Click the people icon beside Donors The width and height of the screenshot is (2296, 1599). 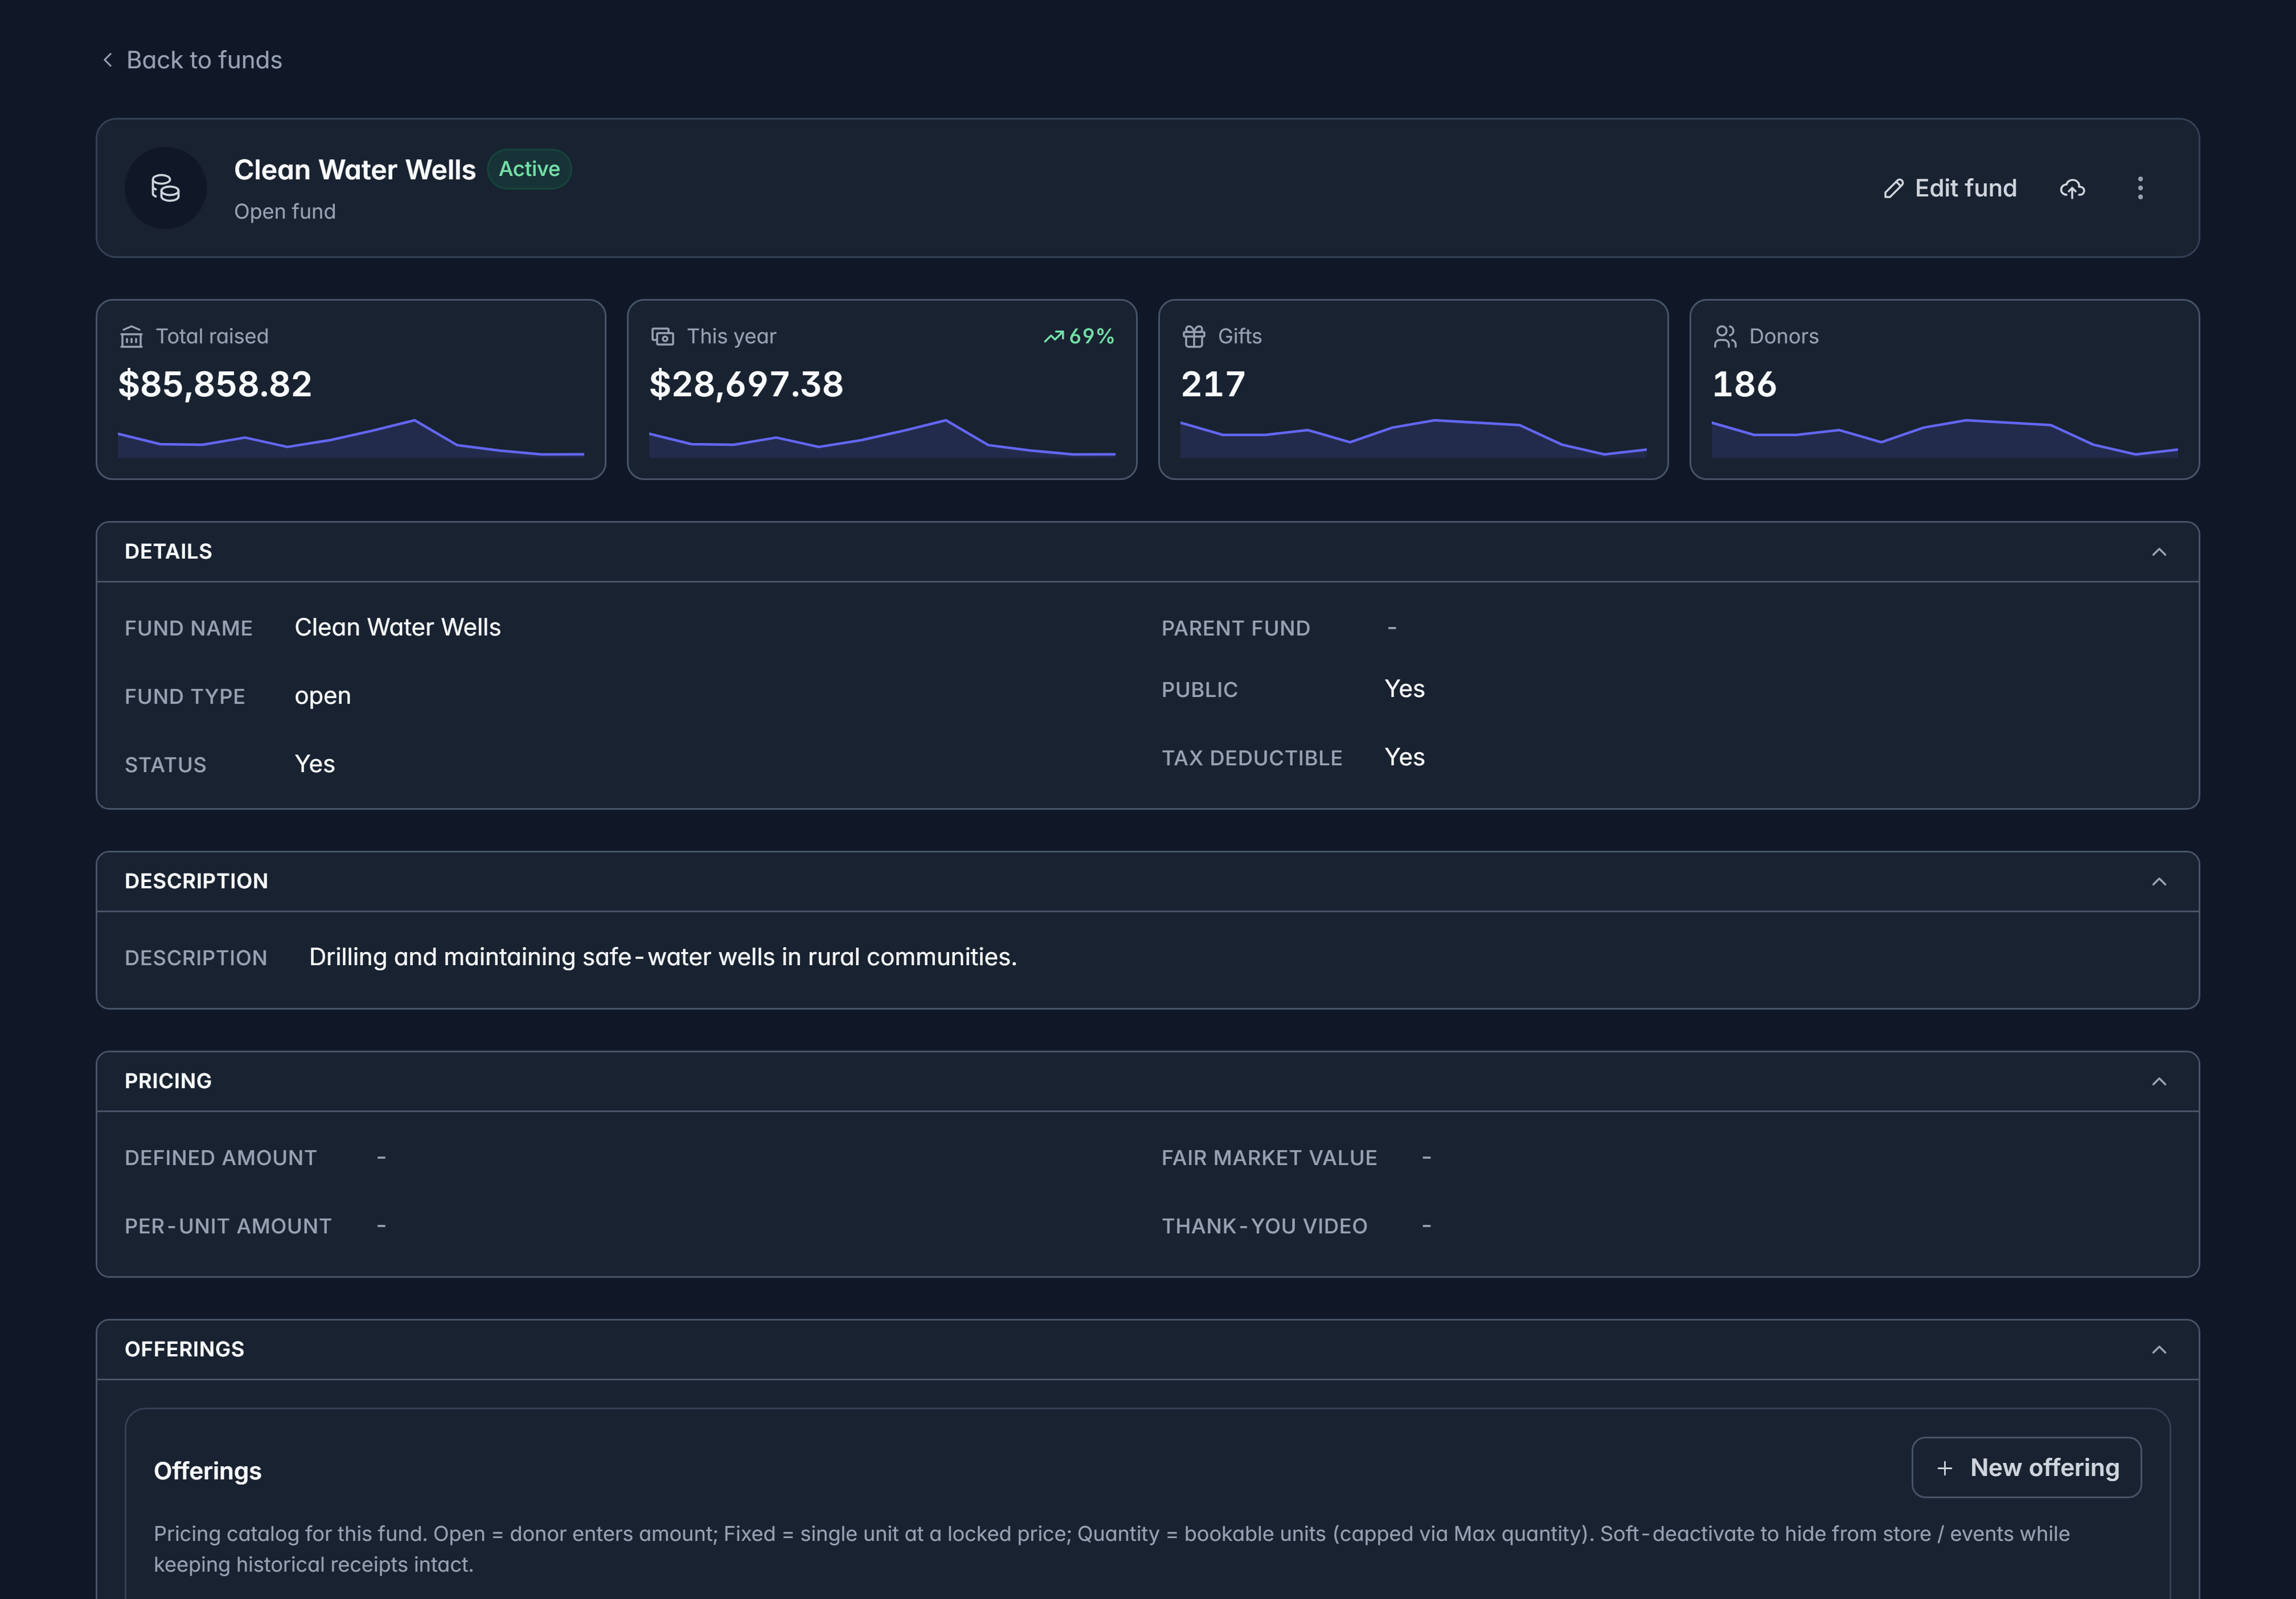point(1725,337)
